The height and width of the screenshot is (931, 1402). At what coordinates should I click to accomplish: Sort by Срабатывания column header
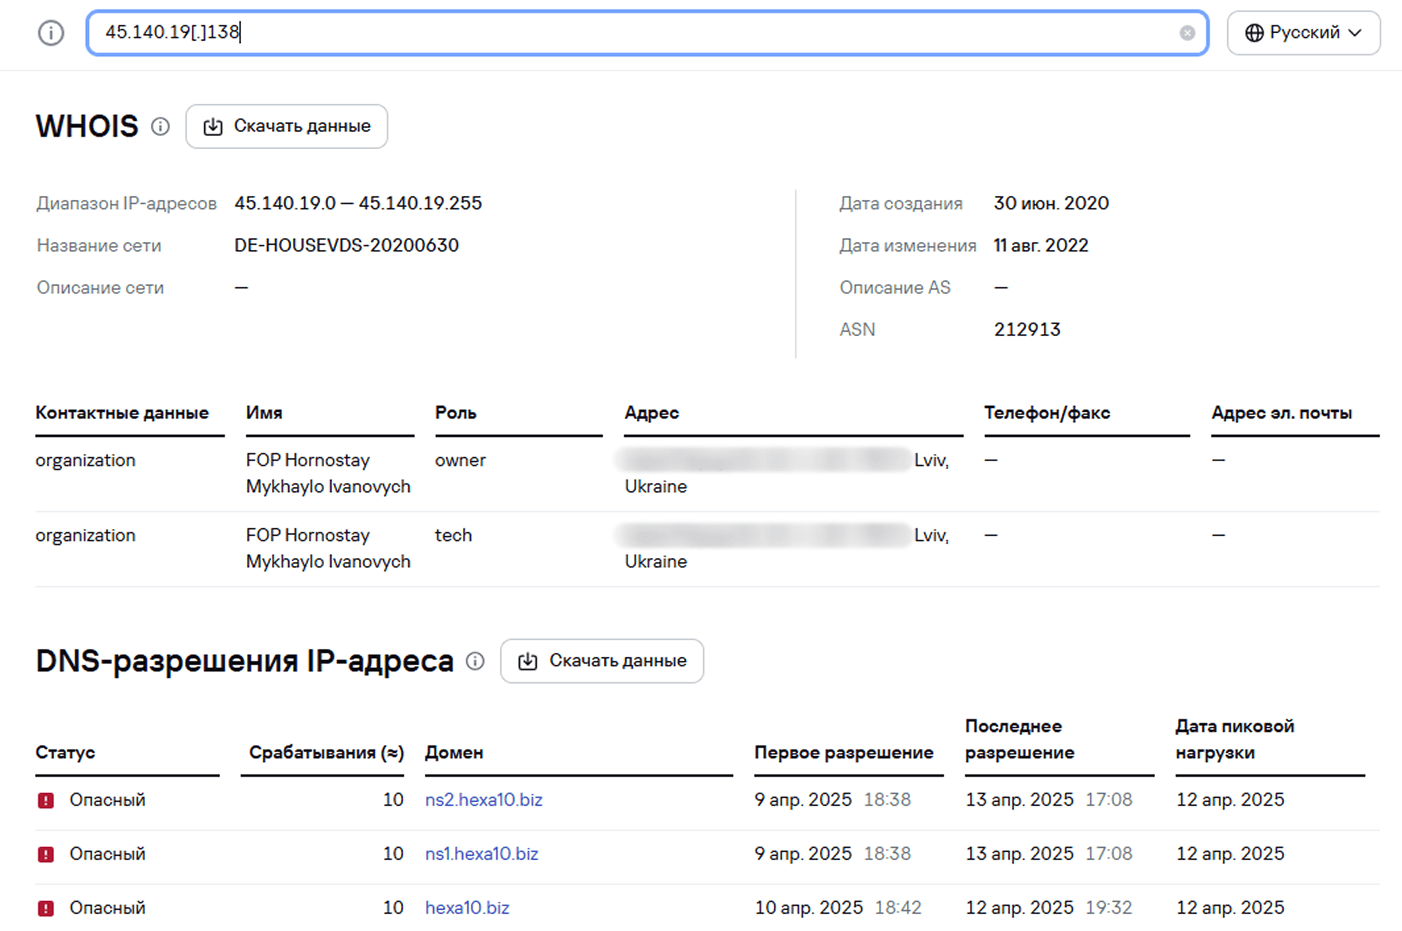[x=326, y=753]
